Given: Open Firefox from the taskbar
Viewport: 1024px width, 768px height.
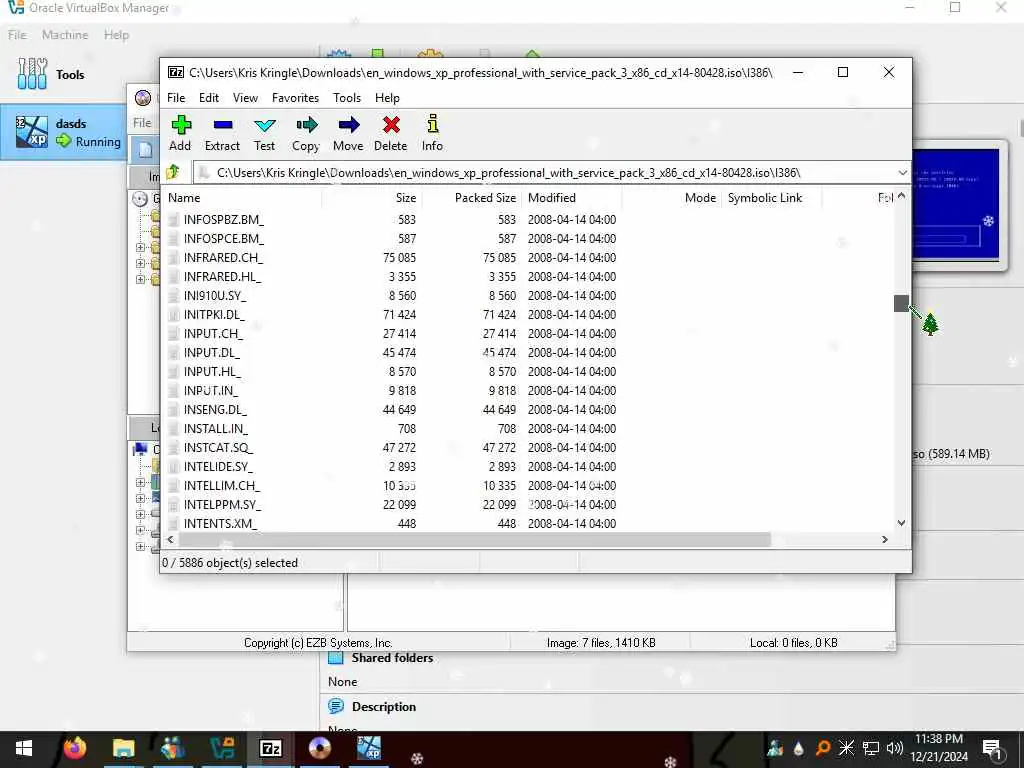Looking at the screenshot, I should [74, 748].
